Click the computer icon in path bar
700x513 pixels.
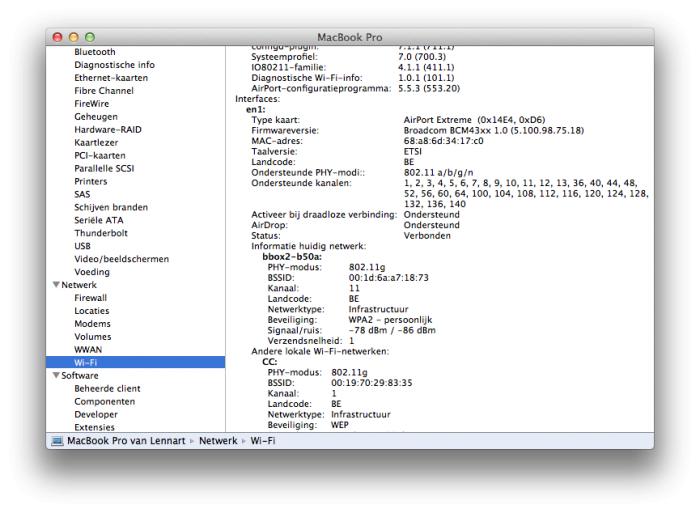pos(58,441)
